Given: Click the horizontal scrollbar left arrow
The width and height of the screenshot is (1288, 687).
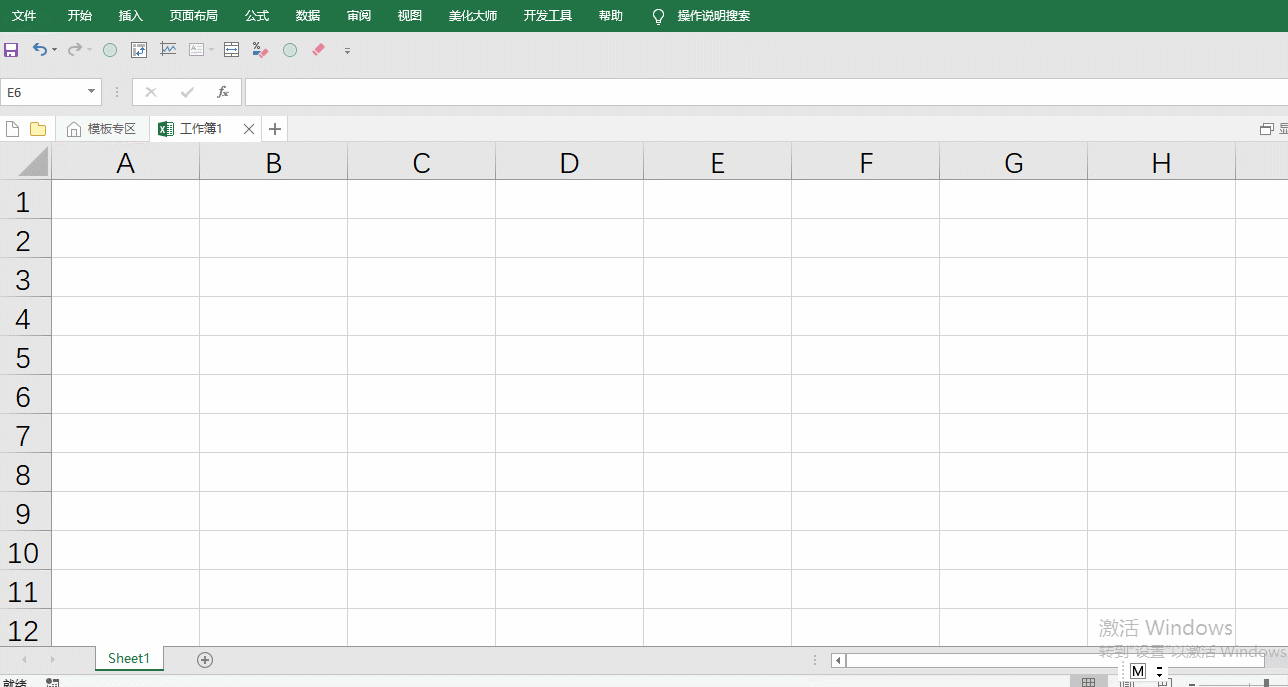Looking at the screenshot, I should [x=838, y=660].
